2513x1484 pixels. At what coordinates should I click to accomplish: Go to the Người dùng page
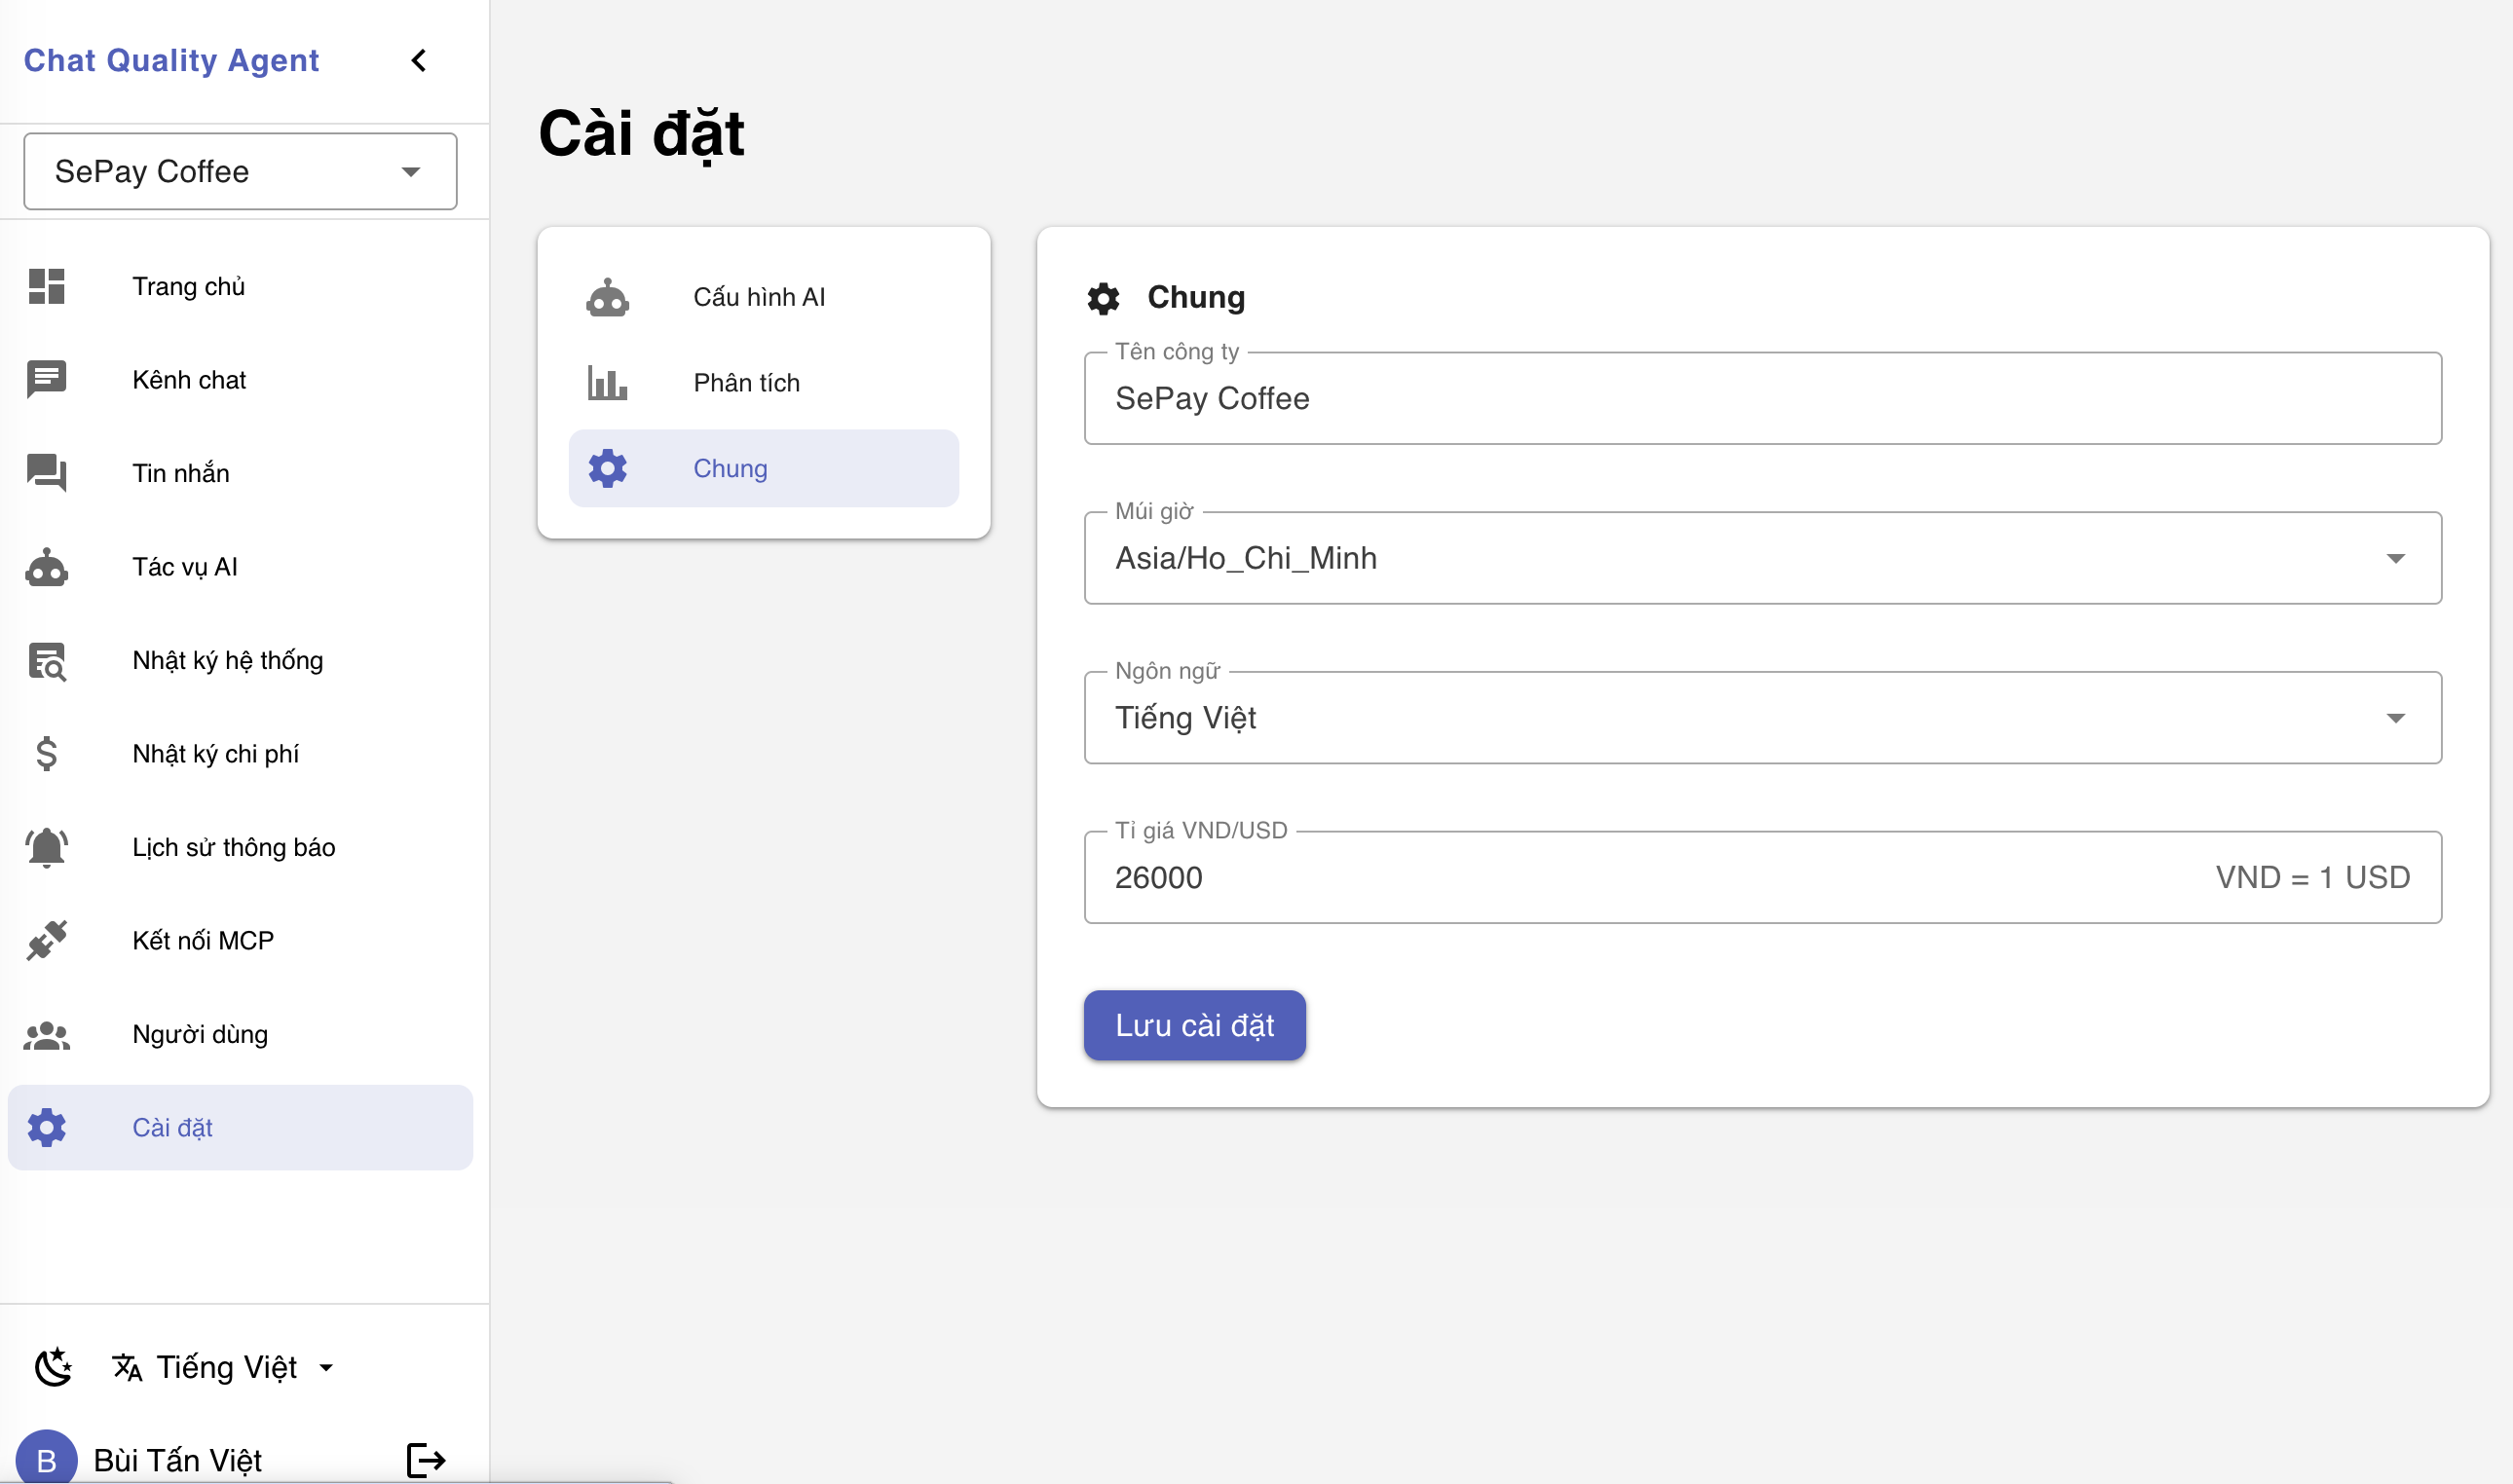[200, 1034]
